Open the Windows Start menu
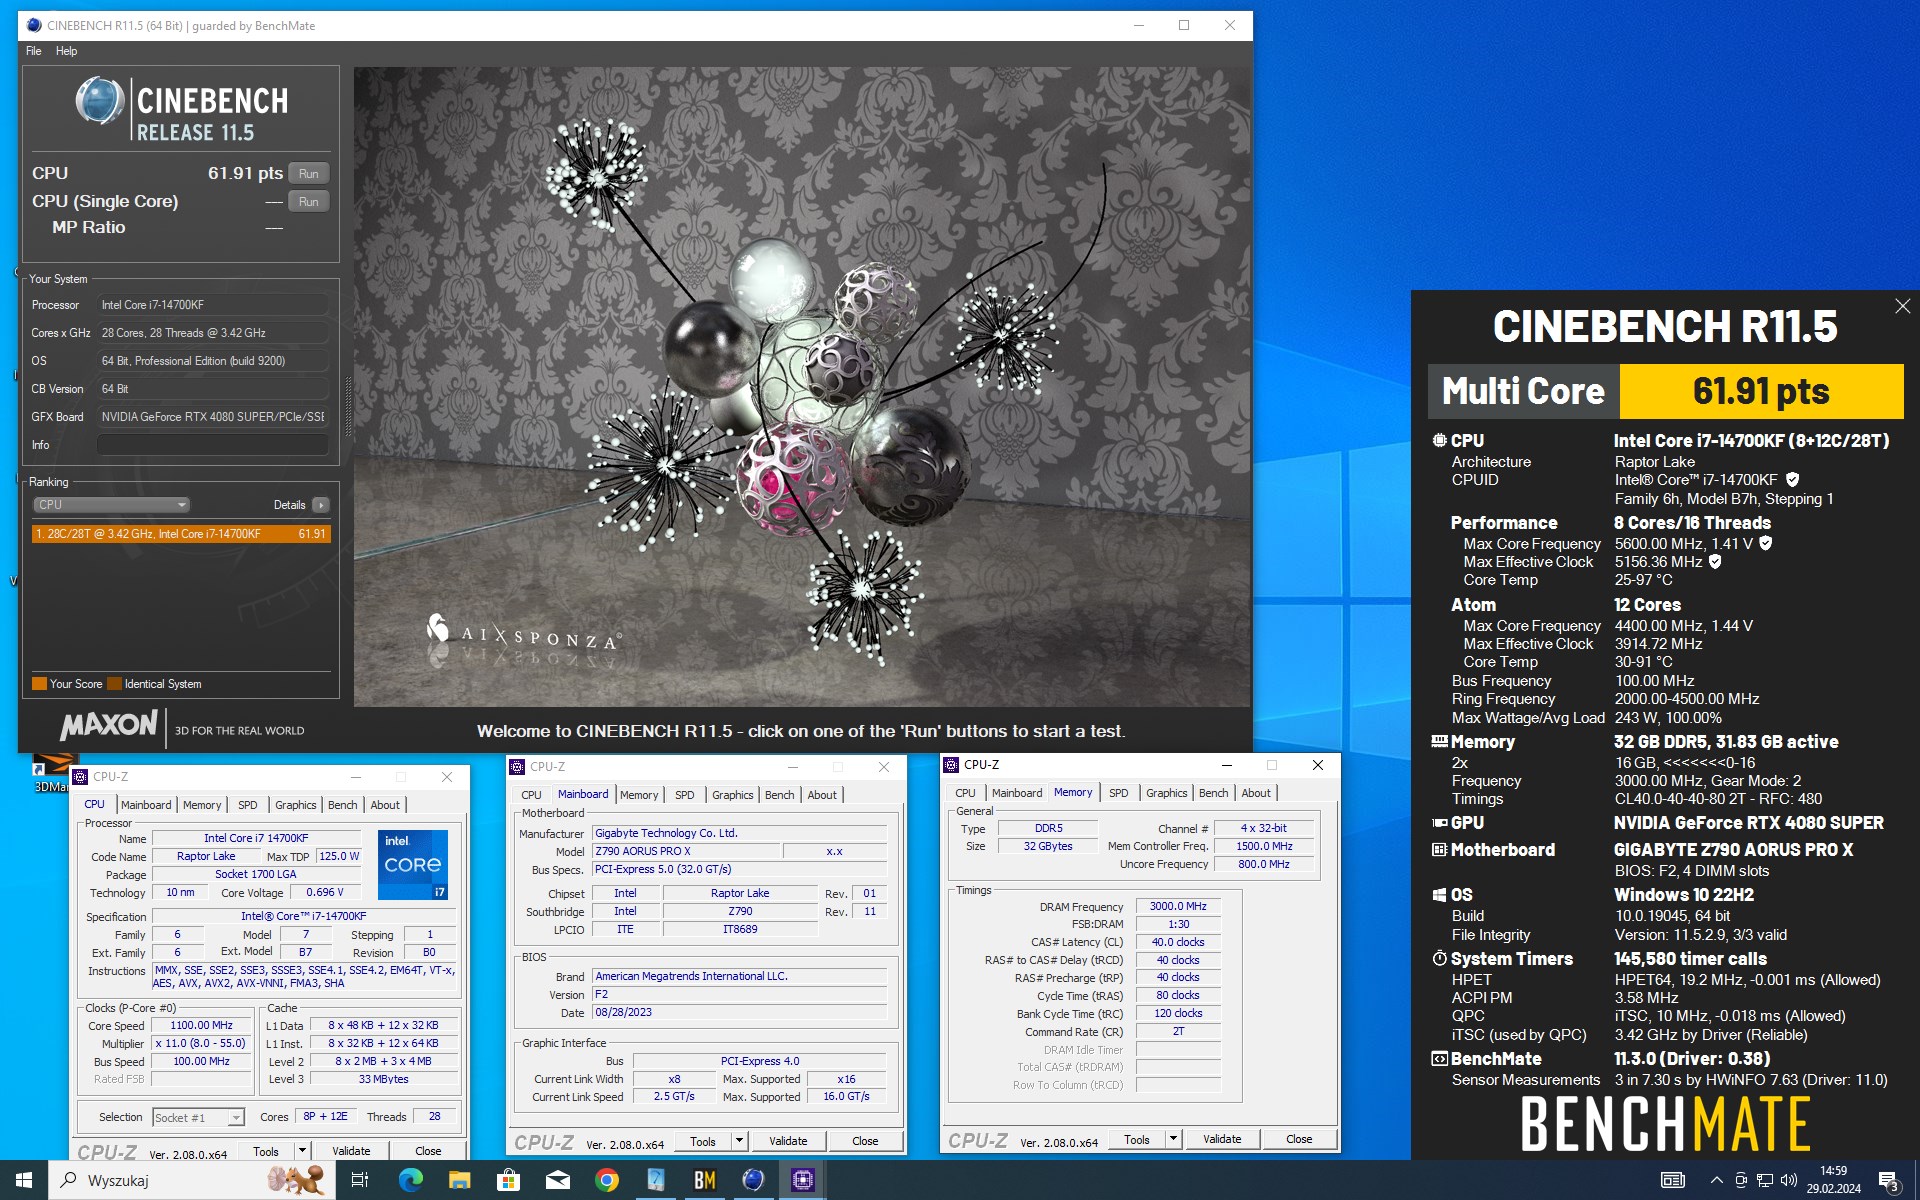Image resolution: width=1920 pixels, height=1200 pixels. pos(24,1180)
